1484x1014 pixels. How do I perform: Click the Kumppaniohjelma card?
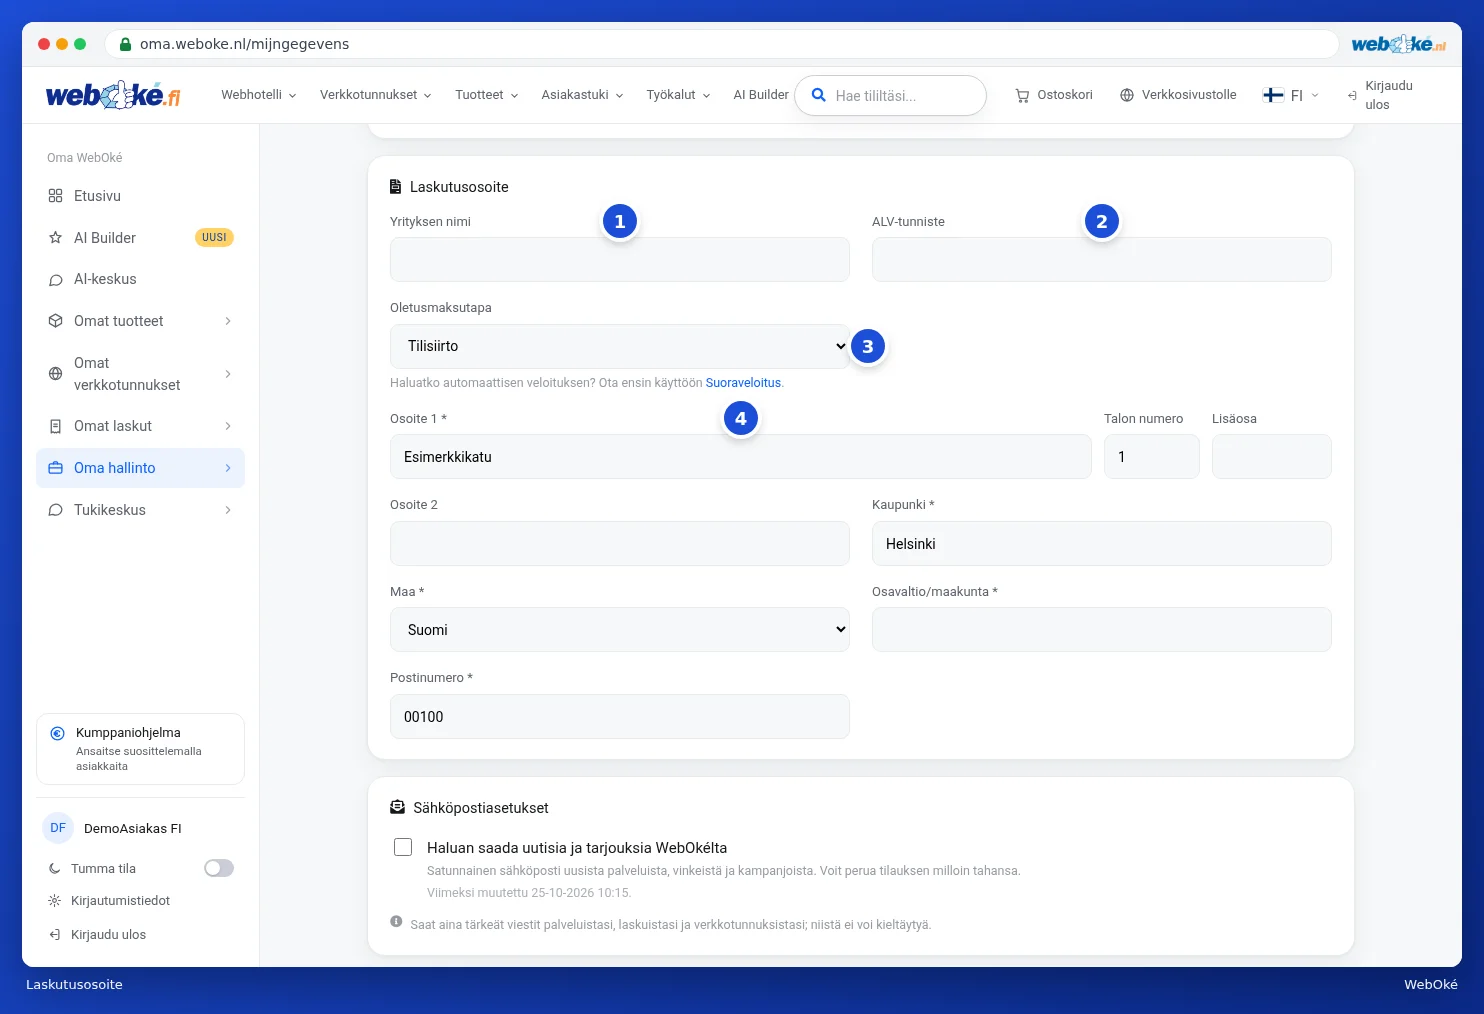pos(140,749)
